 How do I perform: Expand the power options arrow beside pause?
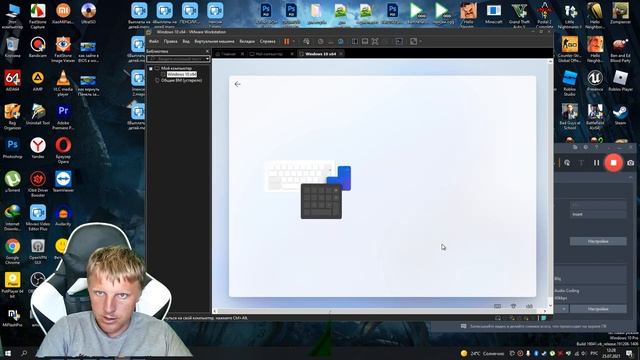point(293,41)
